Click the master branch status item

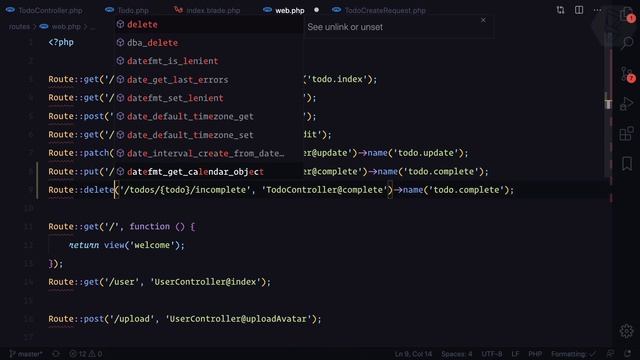[x=25, y=354]
